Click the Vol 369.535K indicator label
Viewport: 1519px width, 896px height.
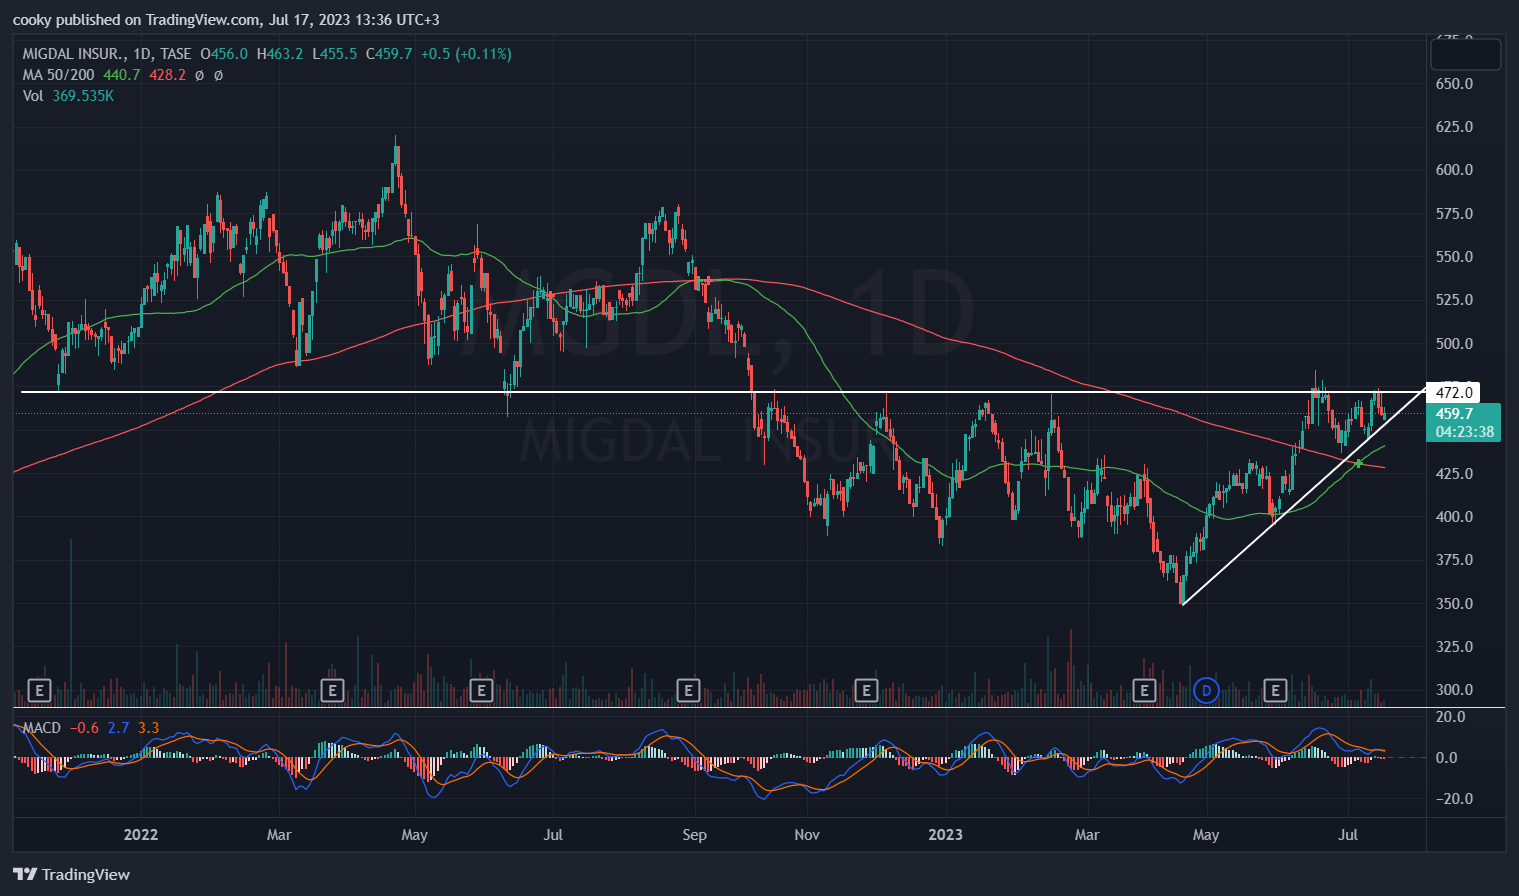[x=68, y=96]
